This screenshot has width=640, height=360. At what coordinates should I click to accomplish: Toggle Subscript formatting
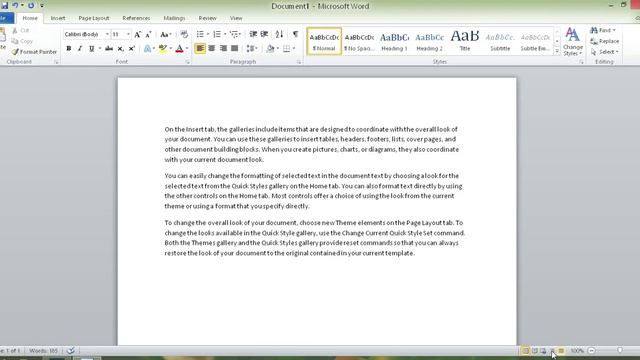[120, 49]
